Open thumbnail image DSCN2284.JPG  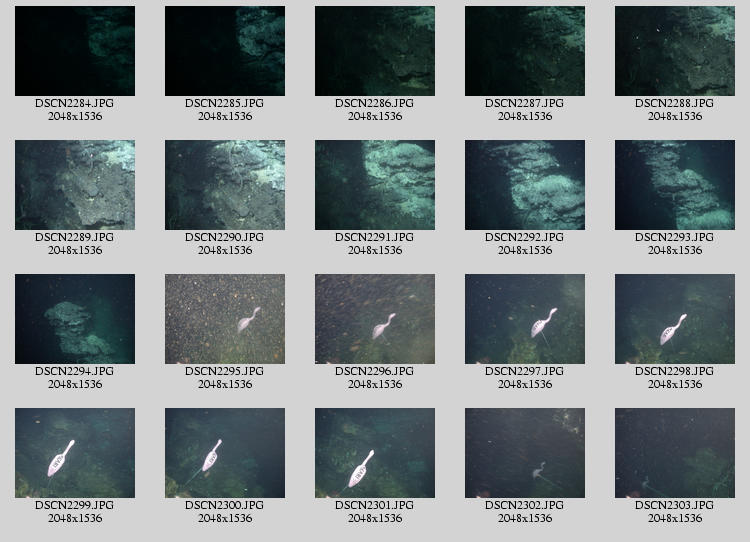pyautogui.click(x=75, y=51)
